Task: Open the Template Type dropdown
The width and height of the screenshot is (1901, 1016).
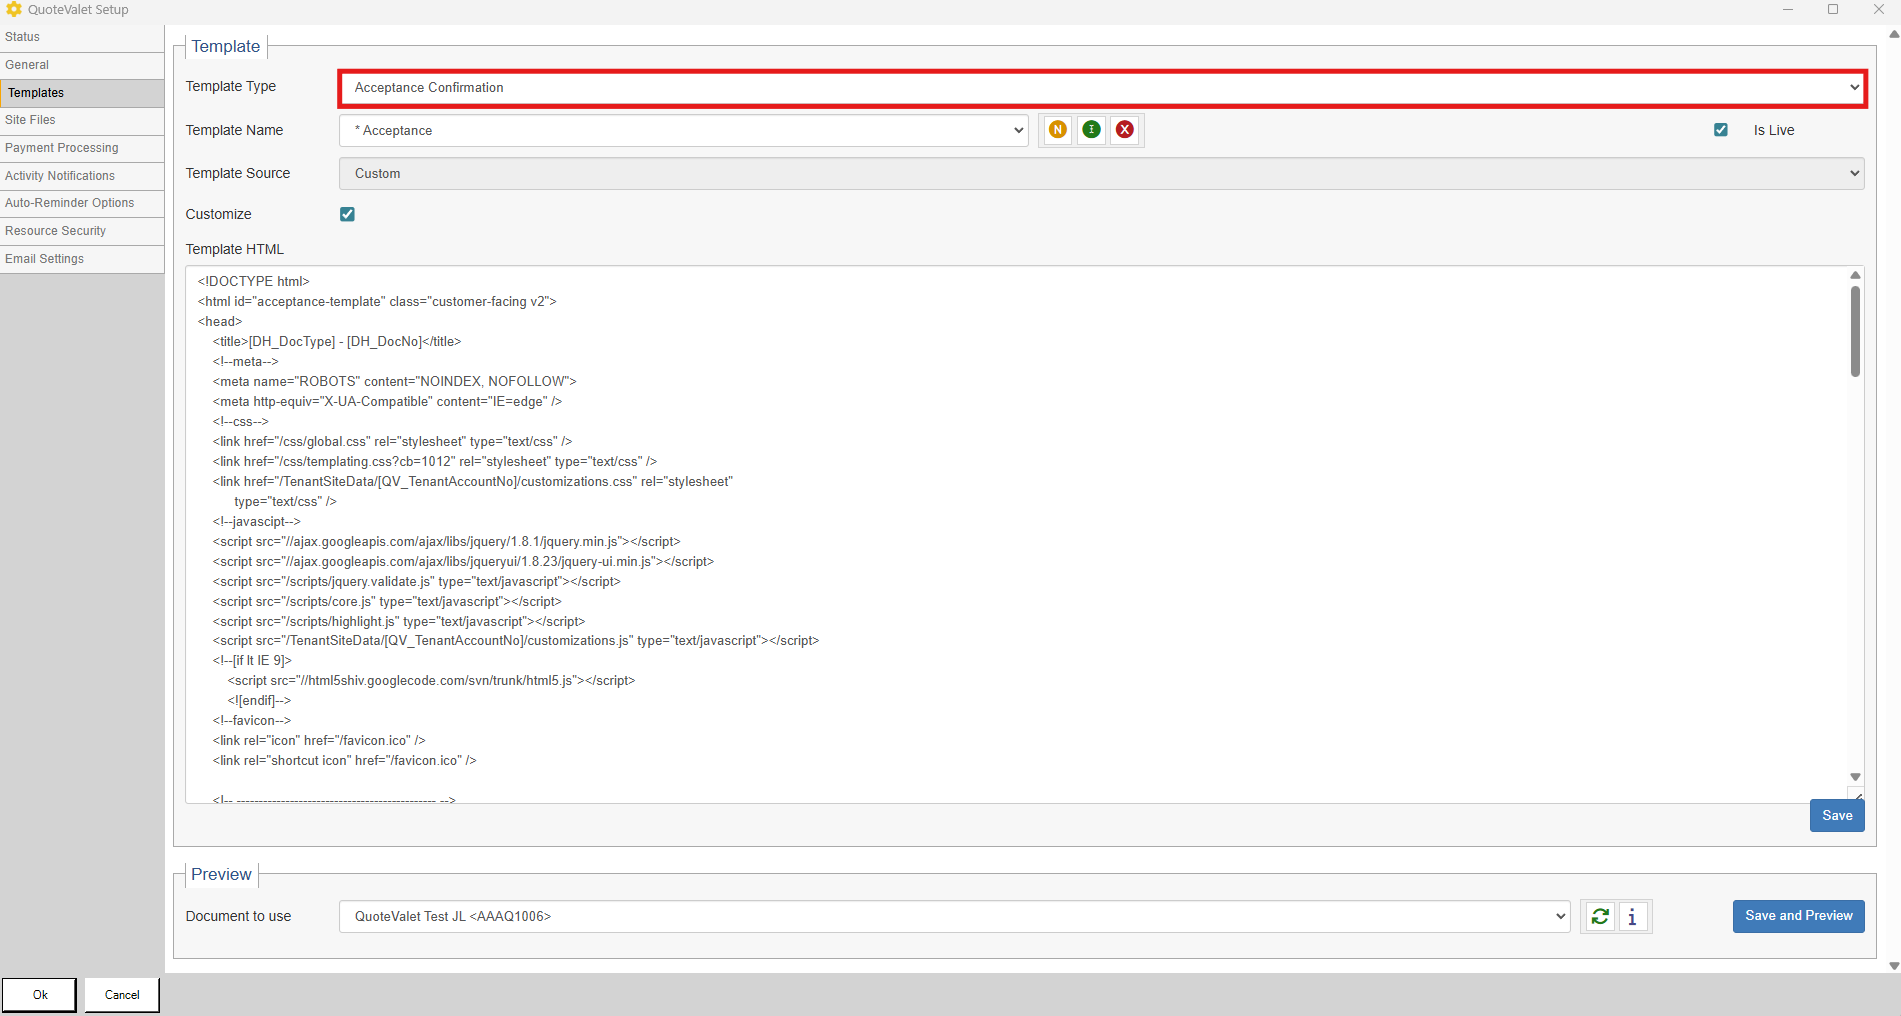Action: pos(1101,88)
